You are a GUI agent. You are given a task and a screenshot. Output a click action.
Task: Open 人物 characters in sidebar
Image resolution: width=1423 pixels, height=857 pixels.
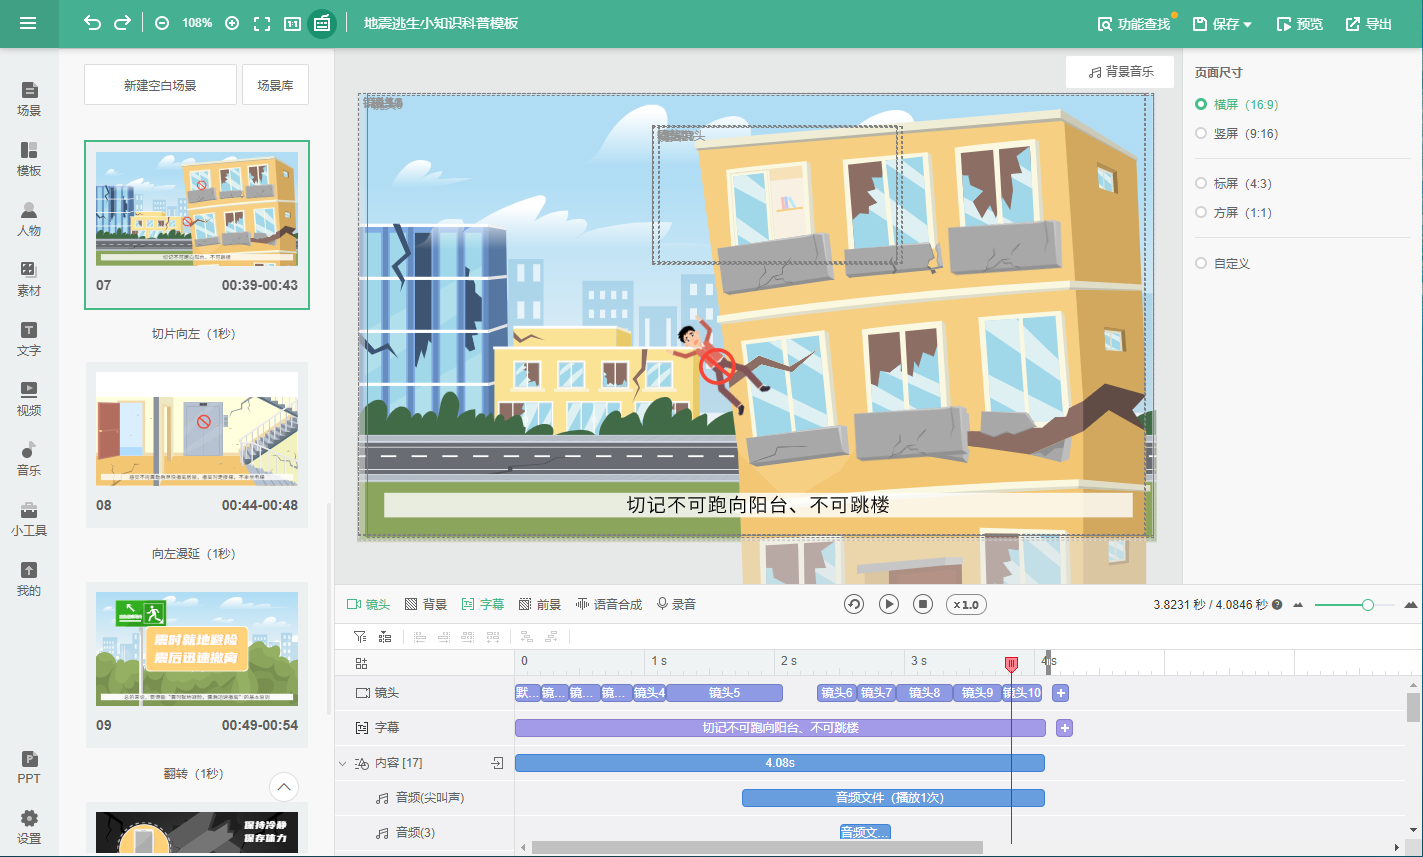click(29, 219)
